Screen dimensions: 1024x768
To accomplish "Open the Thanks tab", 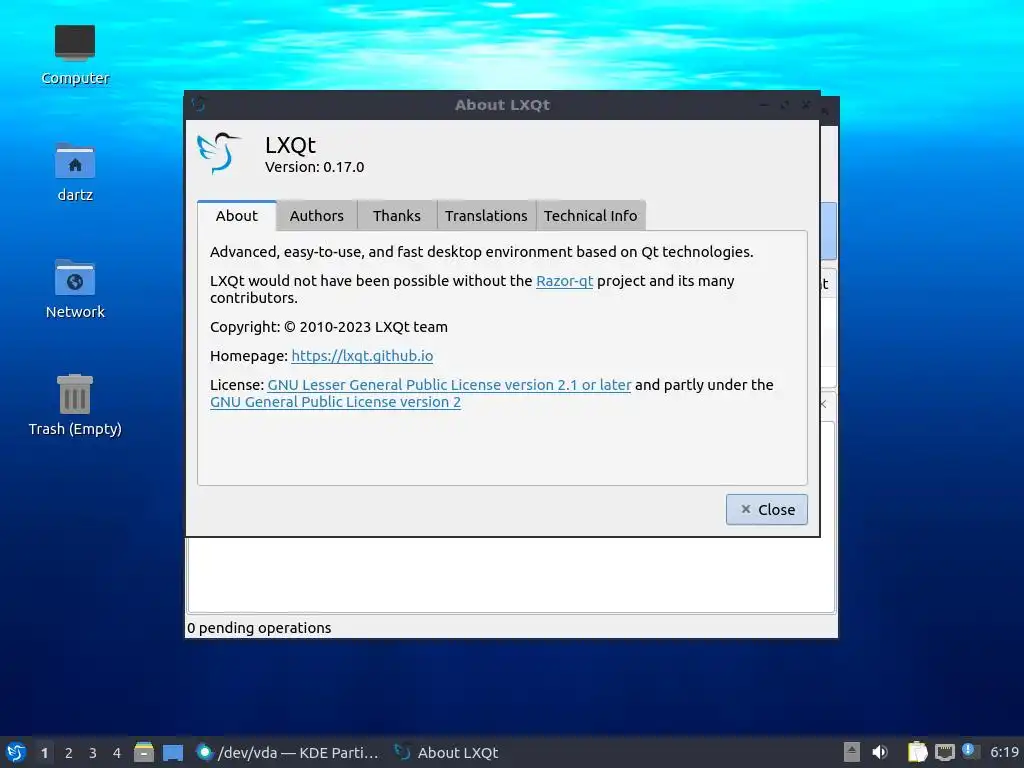I will tap(397, 216).
